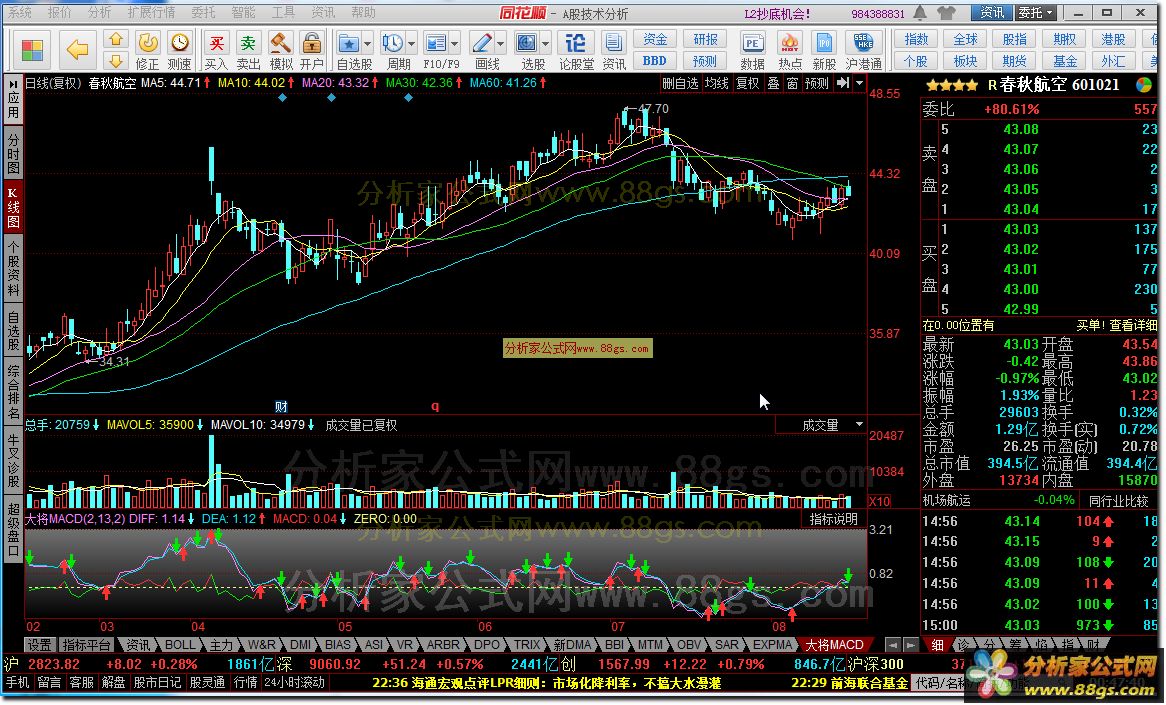1166x705 pixels.
Task: Click the 开户 padlock icon
Action: (x=312, y=42)
